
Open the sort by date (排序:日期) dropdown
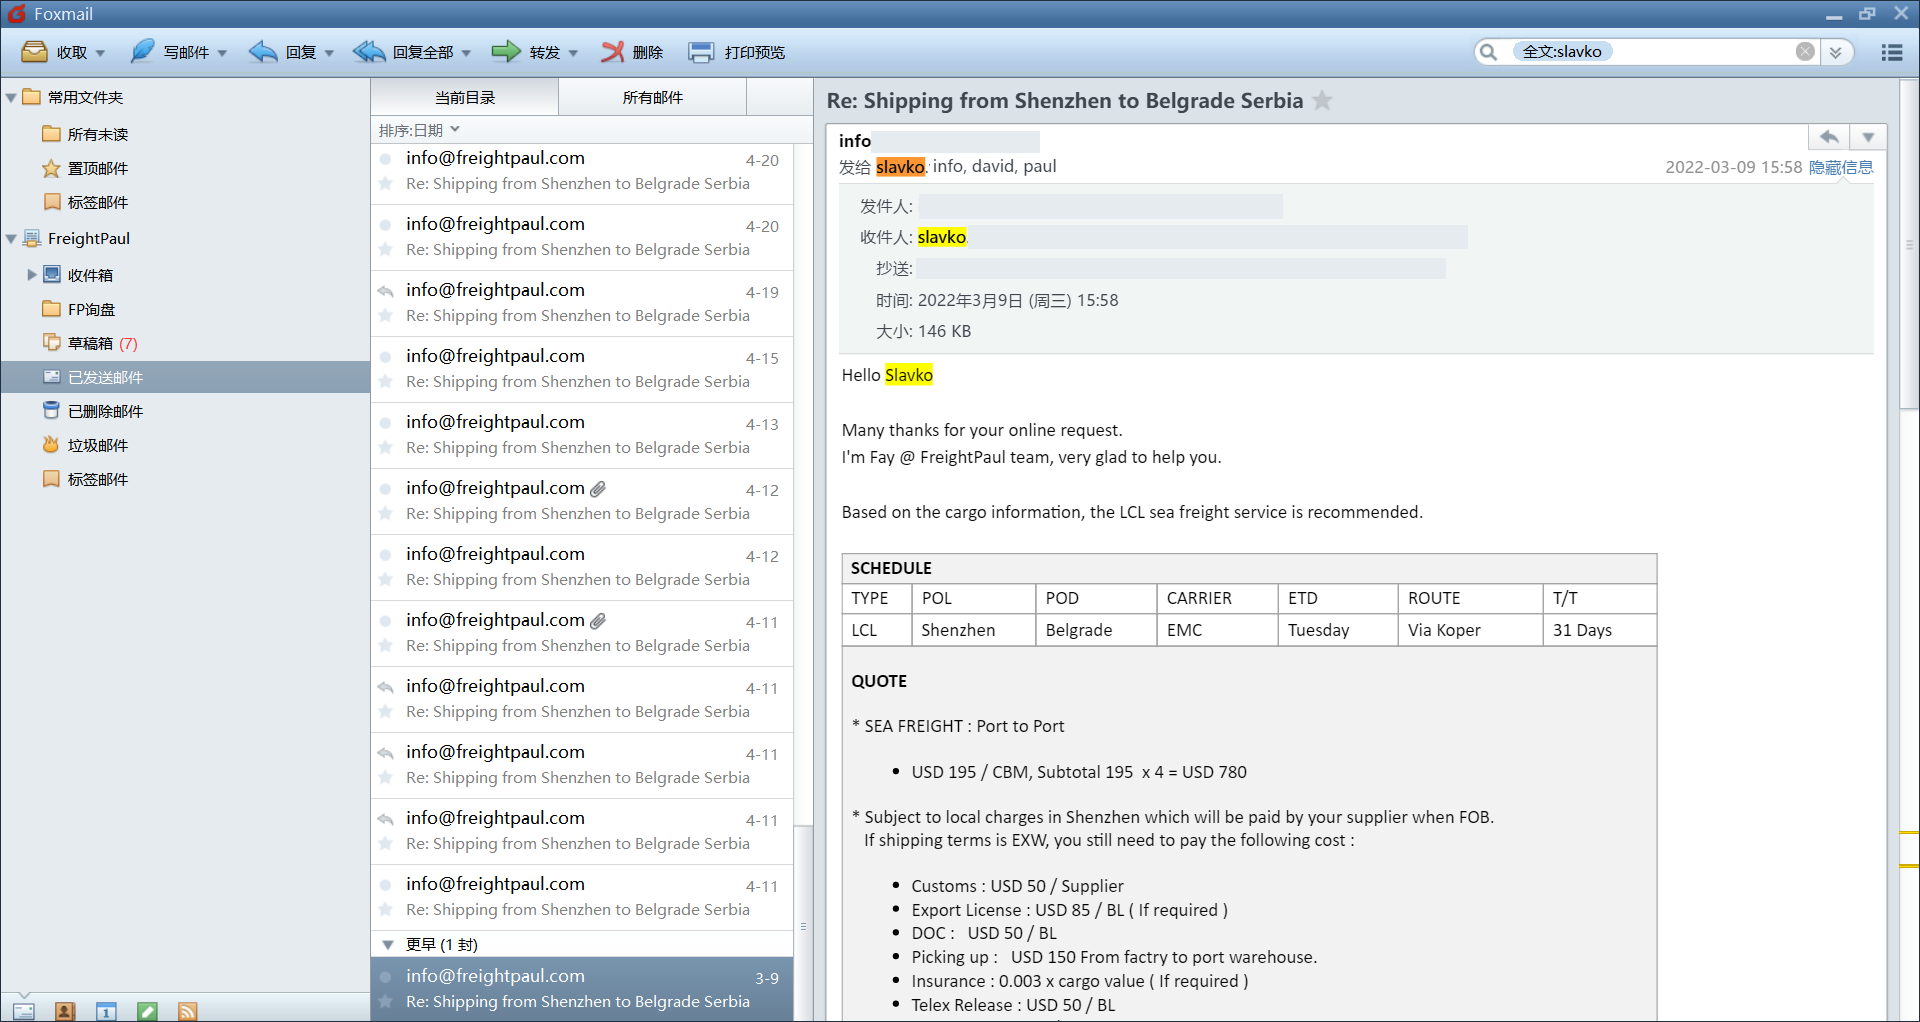419,130
